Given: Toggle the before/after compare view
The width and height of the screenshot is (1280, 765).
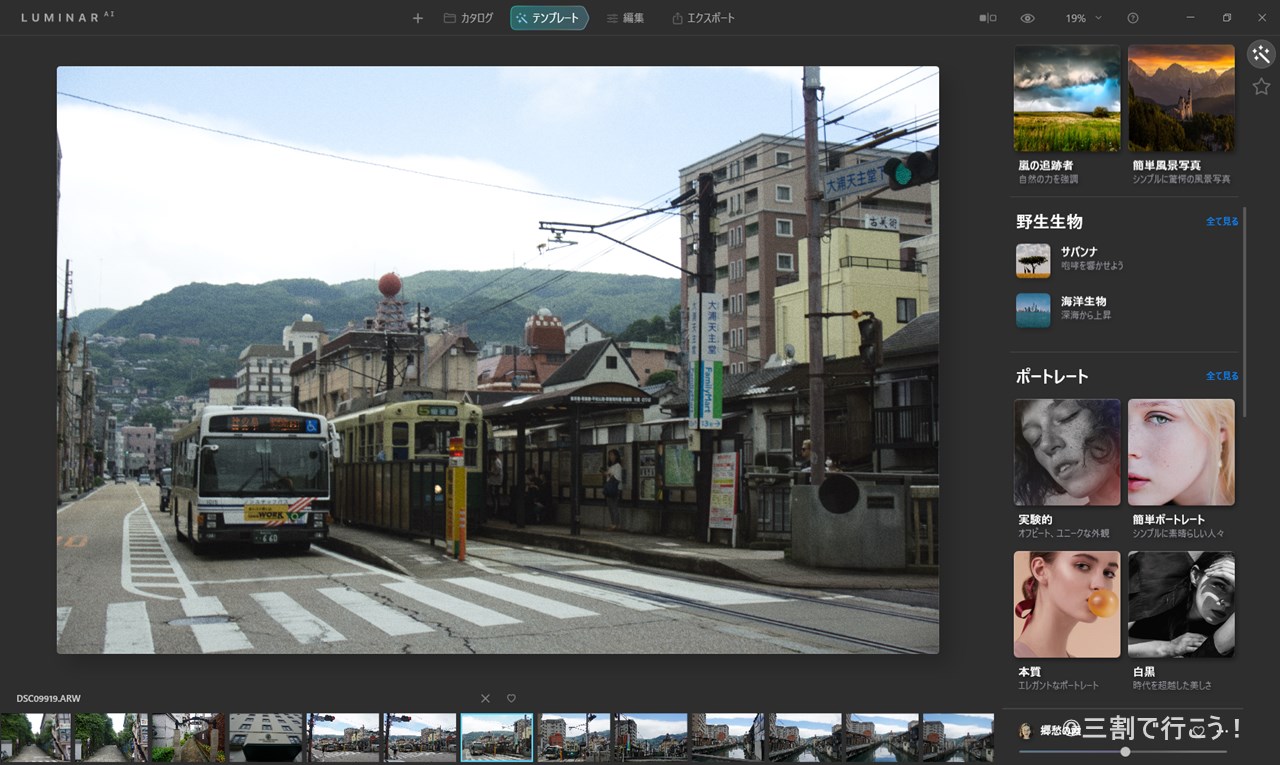Looking at the screenshot, I should tap(987, 18).
